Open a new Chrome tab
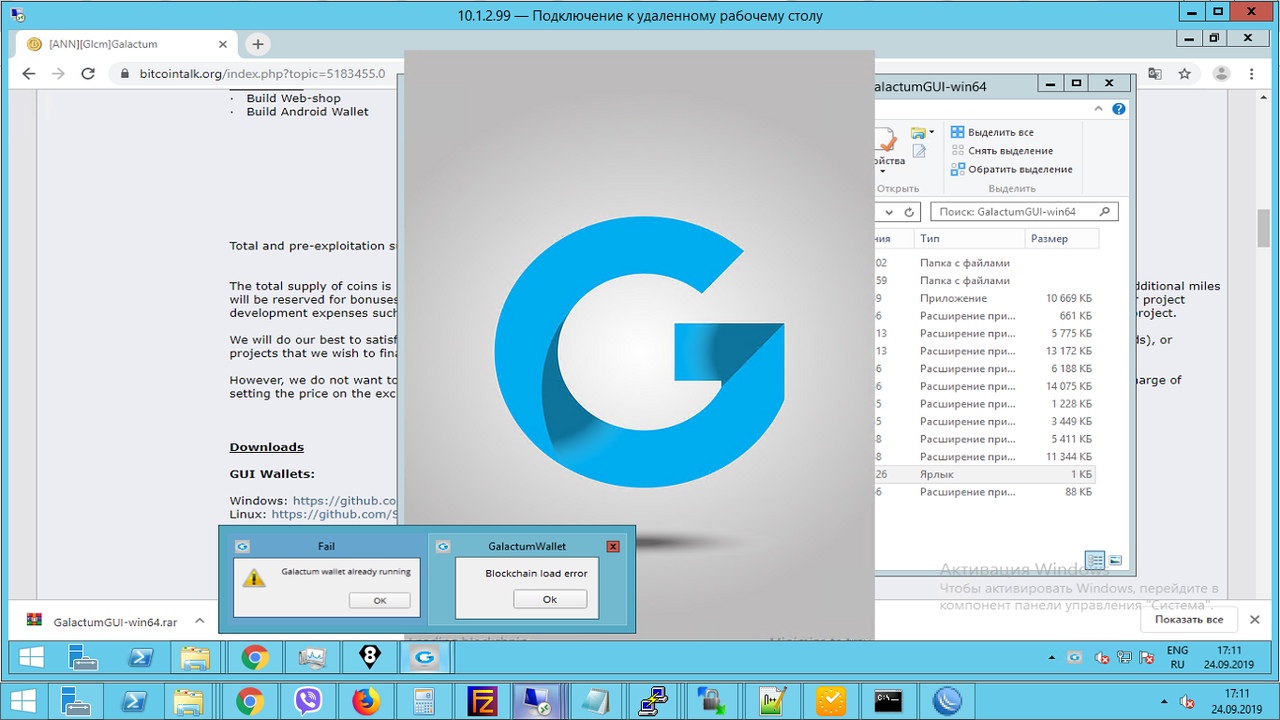Screen dimensions: 1280x720 258,44
